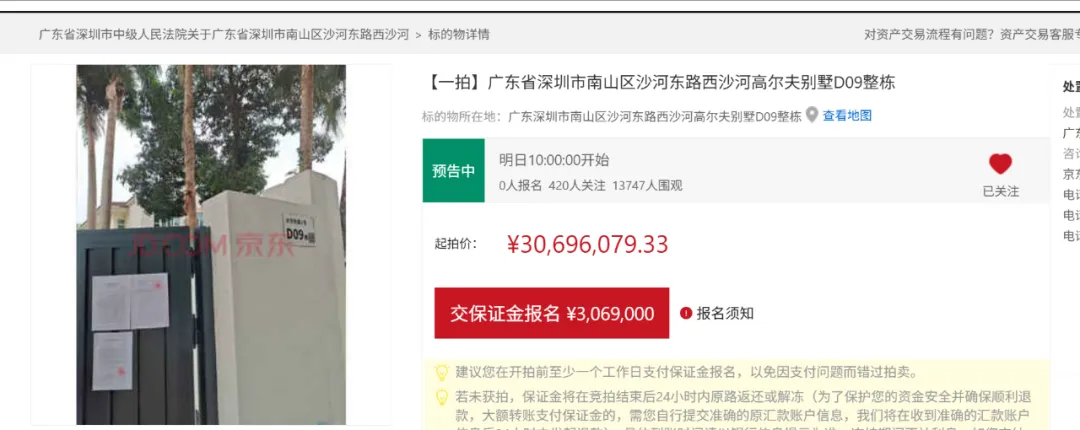The height and width of the screenshot is (430, 1080).
Task: Toggle the red heart favorite icon
Action: (1000, 164)
